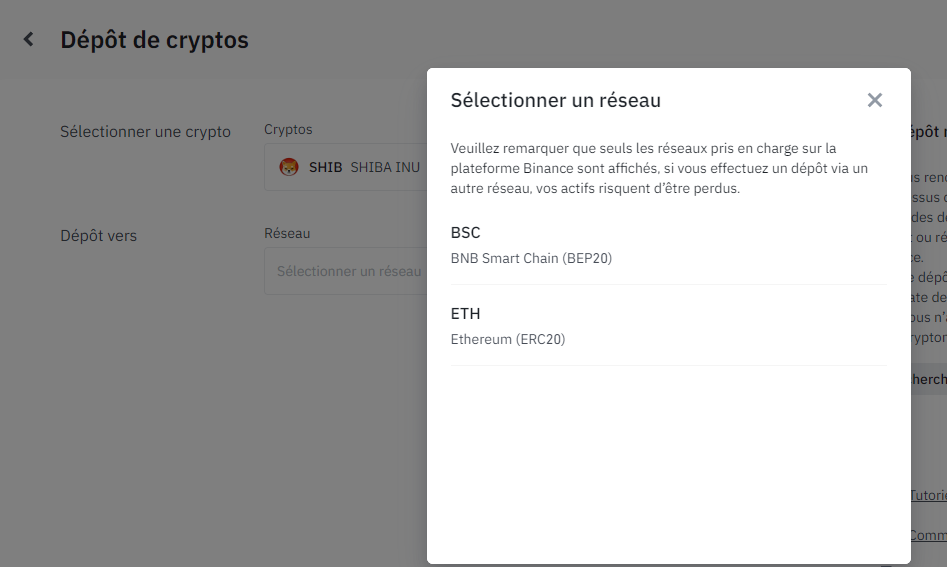Click the SHIBA INU coin name

[x=385, y=168]
